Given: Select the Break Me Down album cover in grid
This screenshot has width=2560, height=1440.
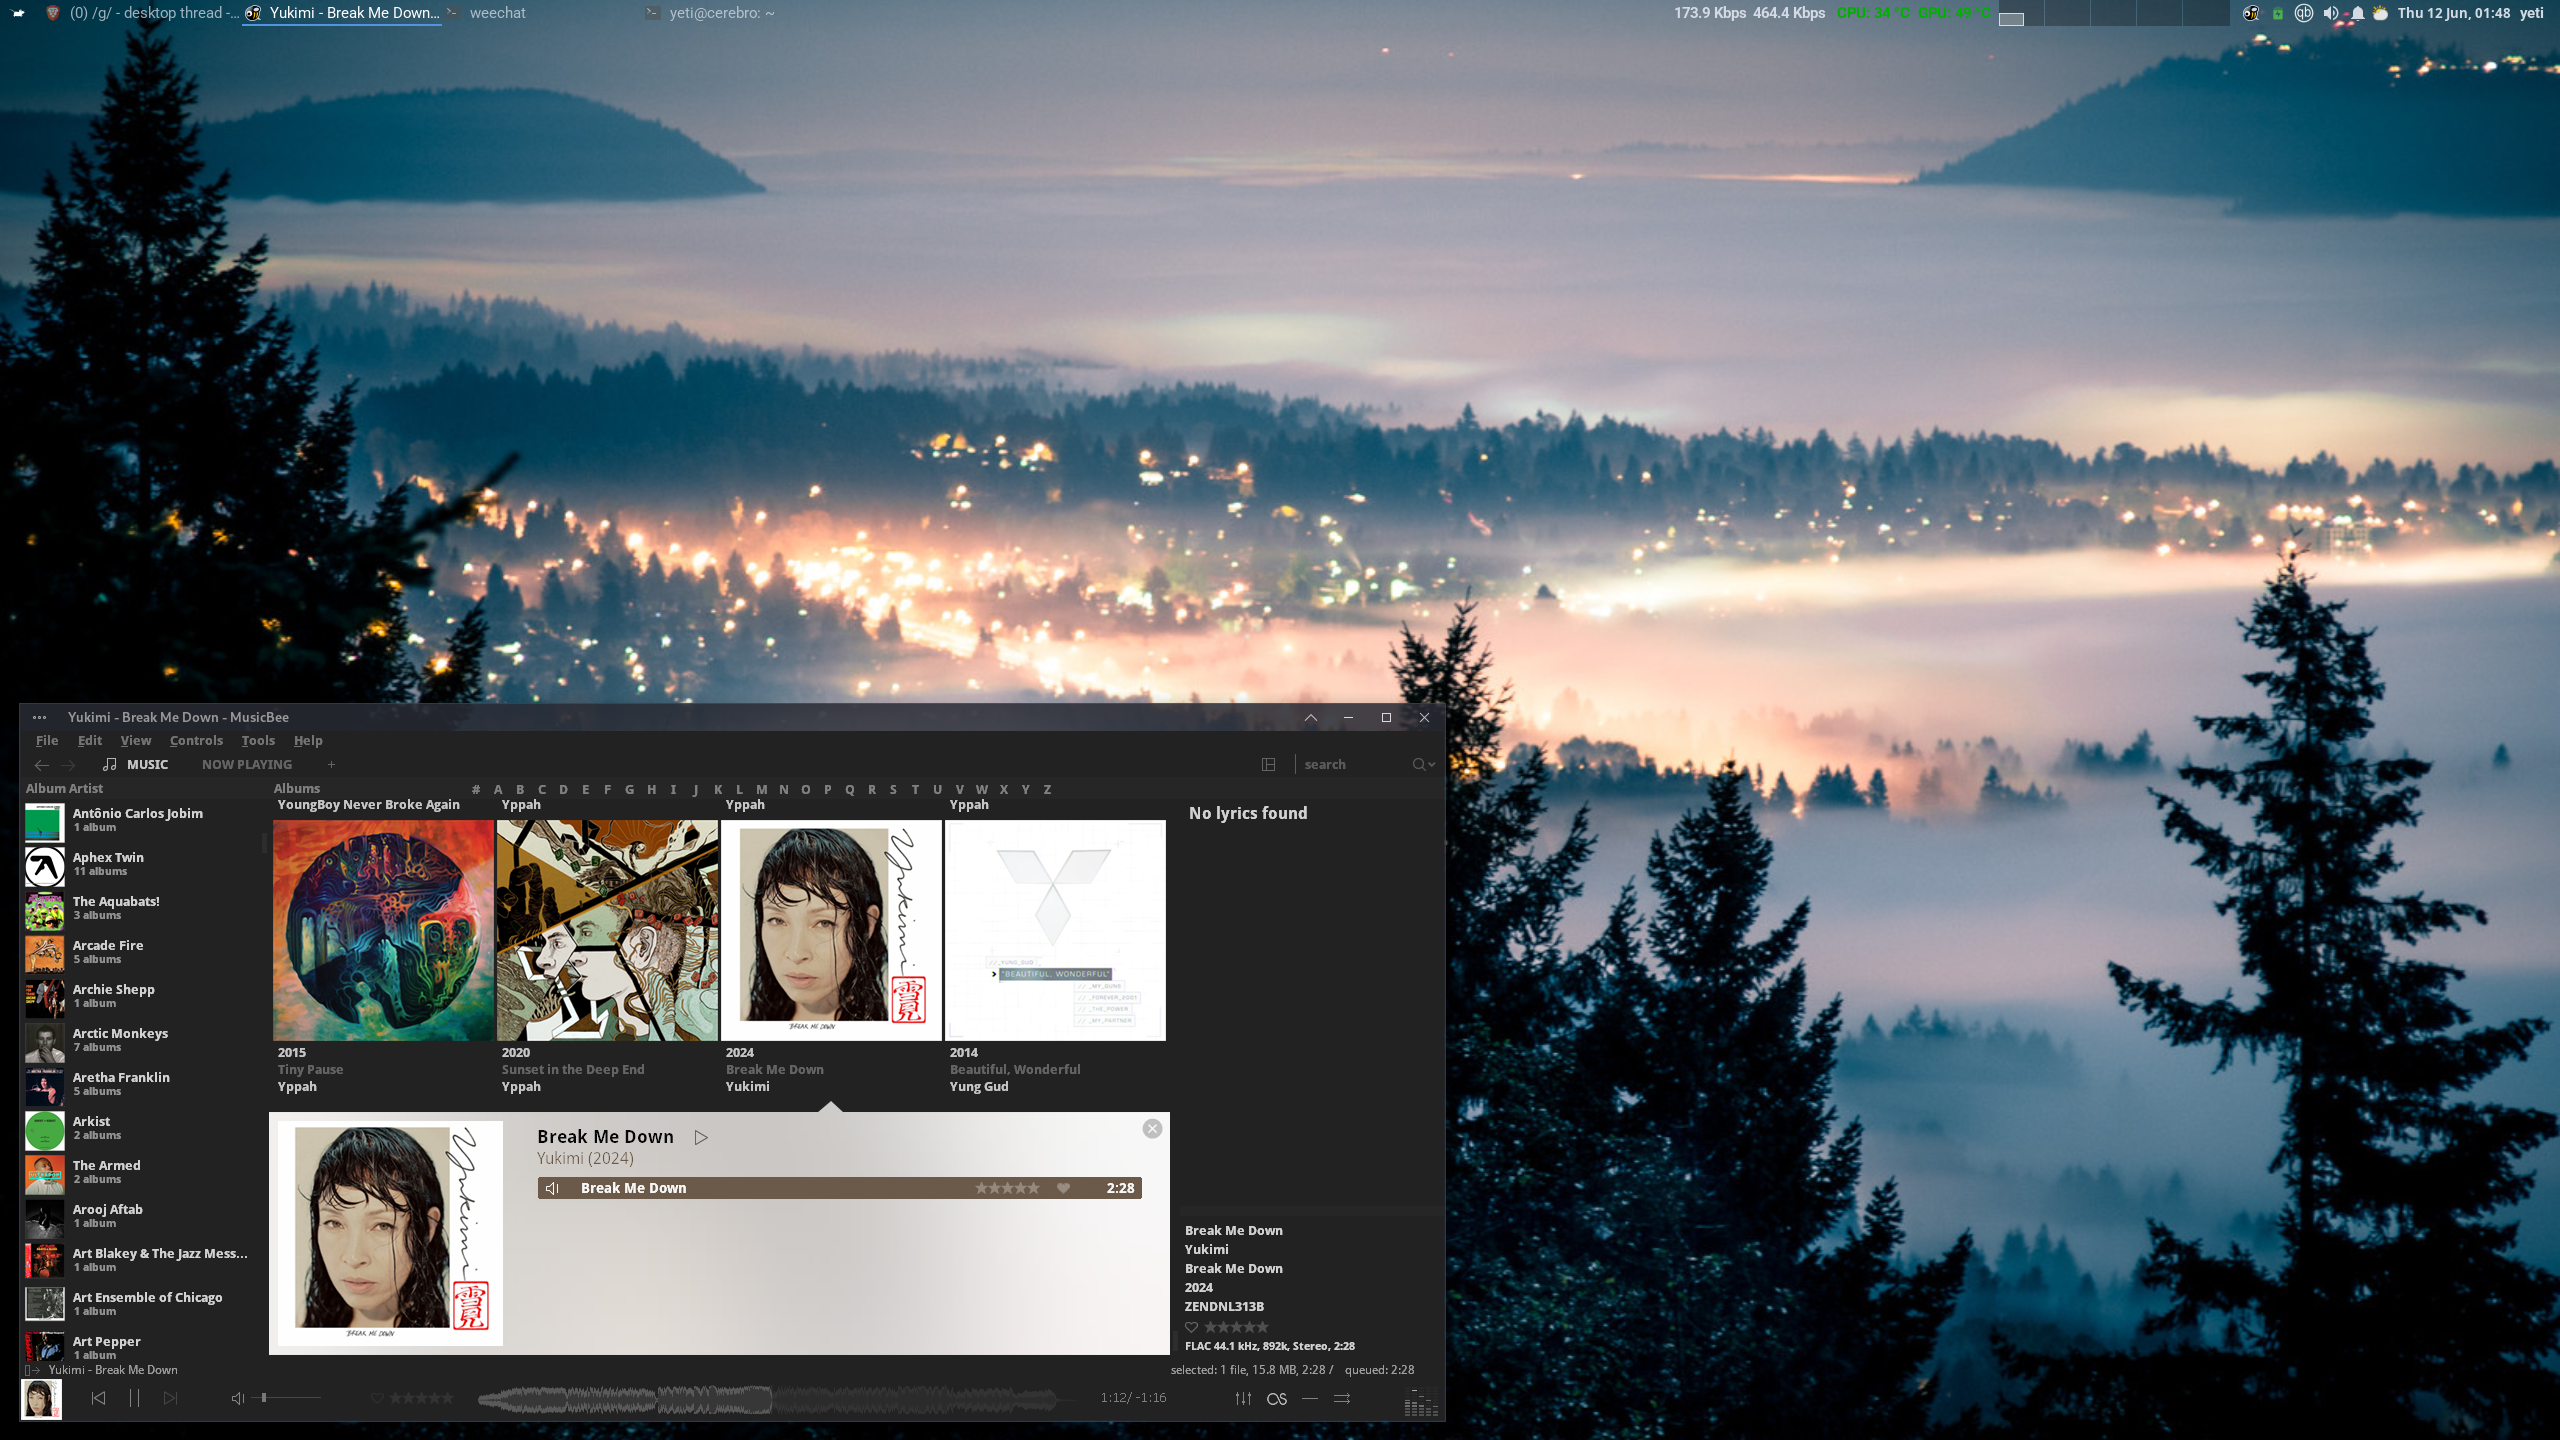Looking at the screenshot, I should [831, 930].
